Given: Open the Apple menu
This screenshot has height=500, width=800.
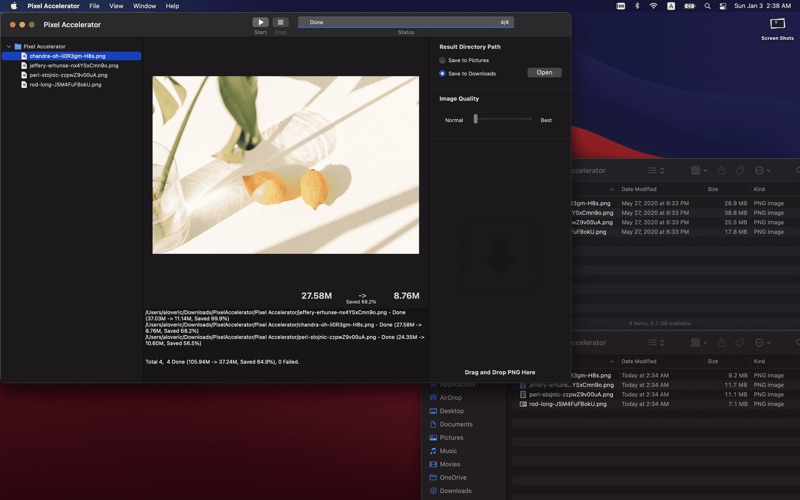Looking at the screenshot, I should (x=13, y=6).
